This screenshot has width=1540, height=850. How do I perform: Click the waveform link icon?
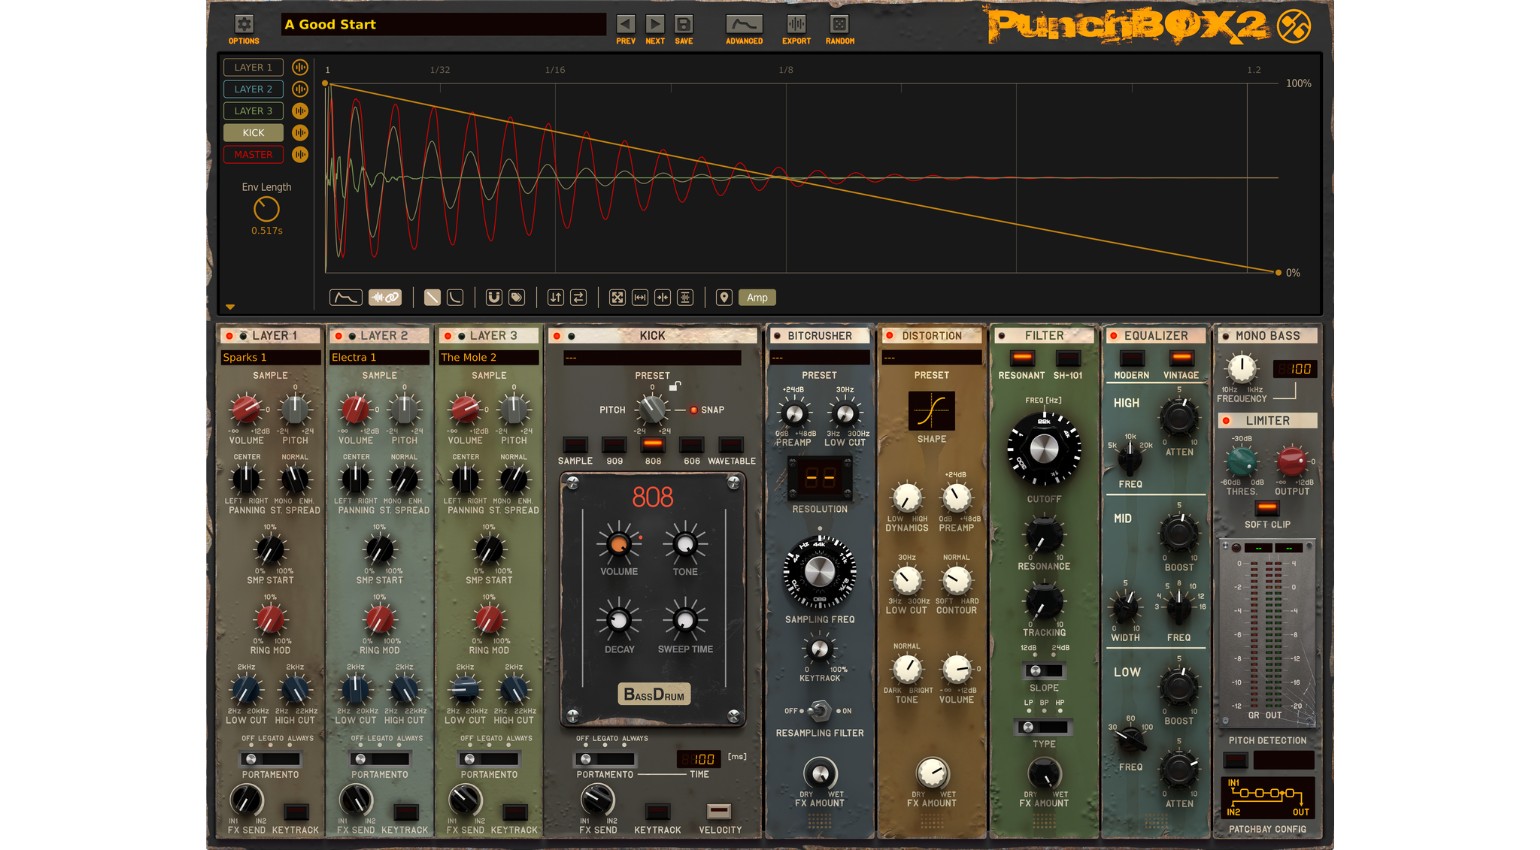(385, 297)
